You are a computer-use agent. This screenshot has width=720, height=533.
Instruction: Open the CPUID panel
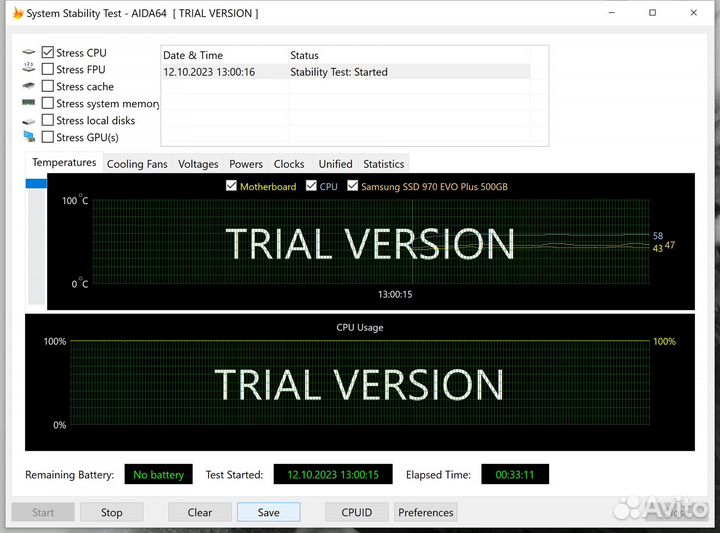(357, 512)
